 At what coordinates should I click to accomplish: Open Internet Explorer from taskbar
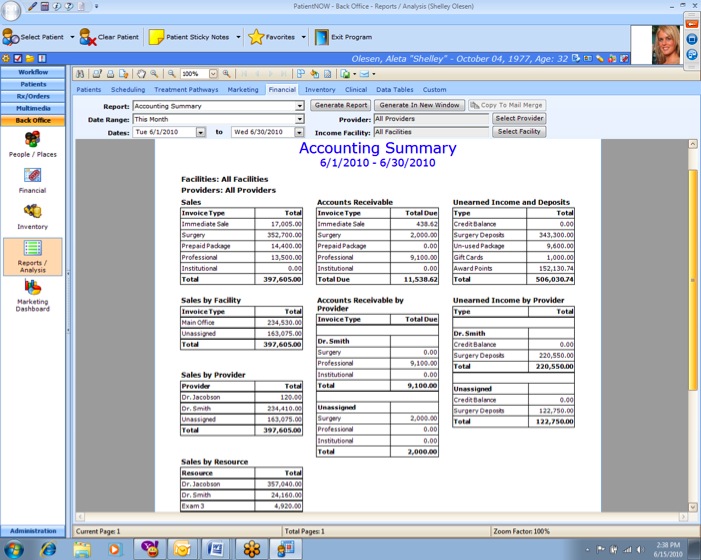click(48, 549)
